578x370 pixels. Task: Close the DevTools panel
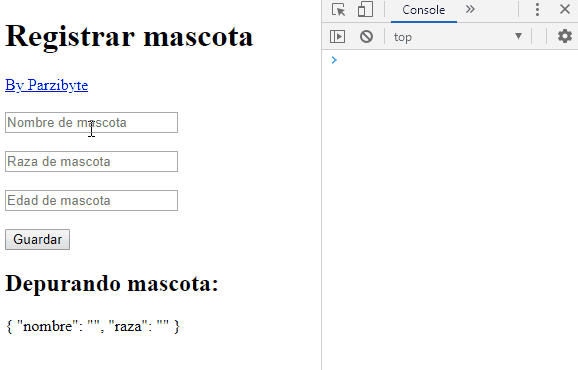click(x=565, y=9)
